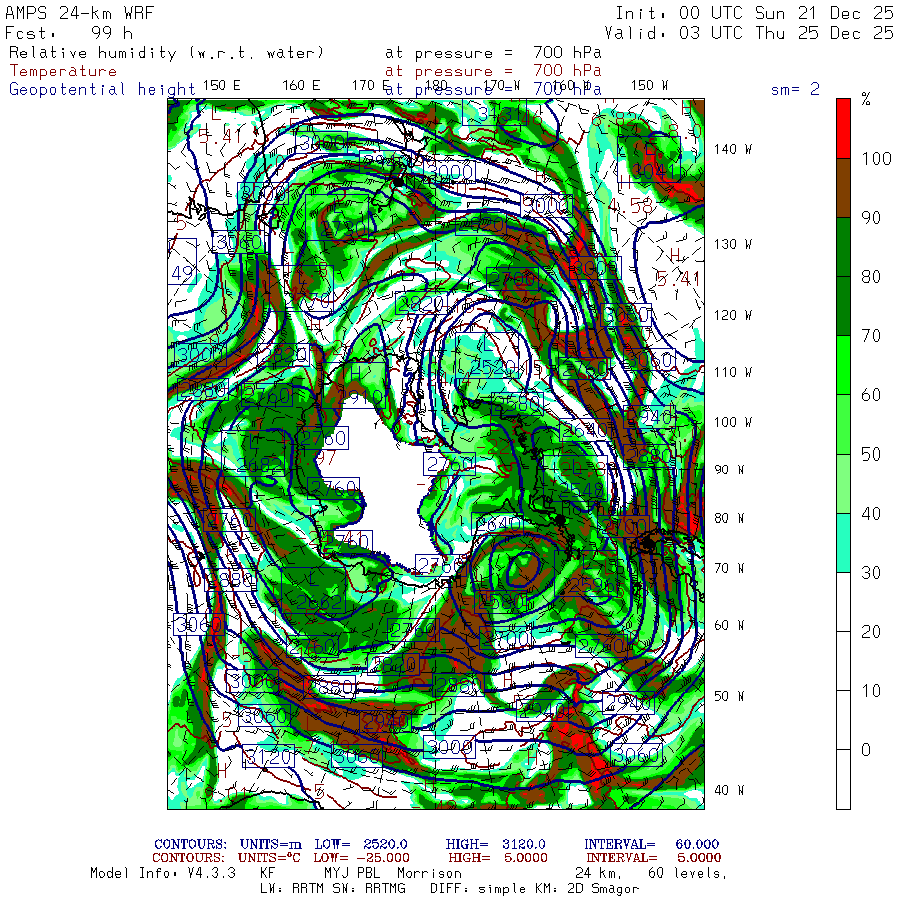Viewport: 900px width, 900px height.
Task: Click the blue 'HIGH= 3120.0' contour info
Action: [x=496, y=844]
